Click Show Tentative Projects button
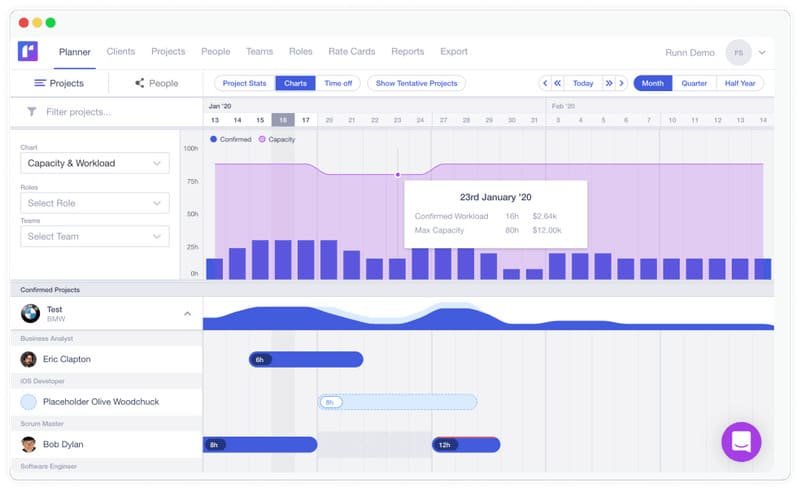 [416, 84]
